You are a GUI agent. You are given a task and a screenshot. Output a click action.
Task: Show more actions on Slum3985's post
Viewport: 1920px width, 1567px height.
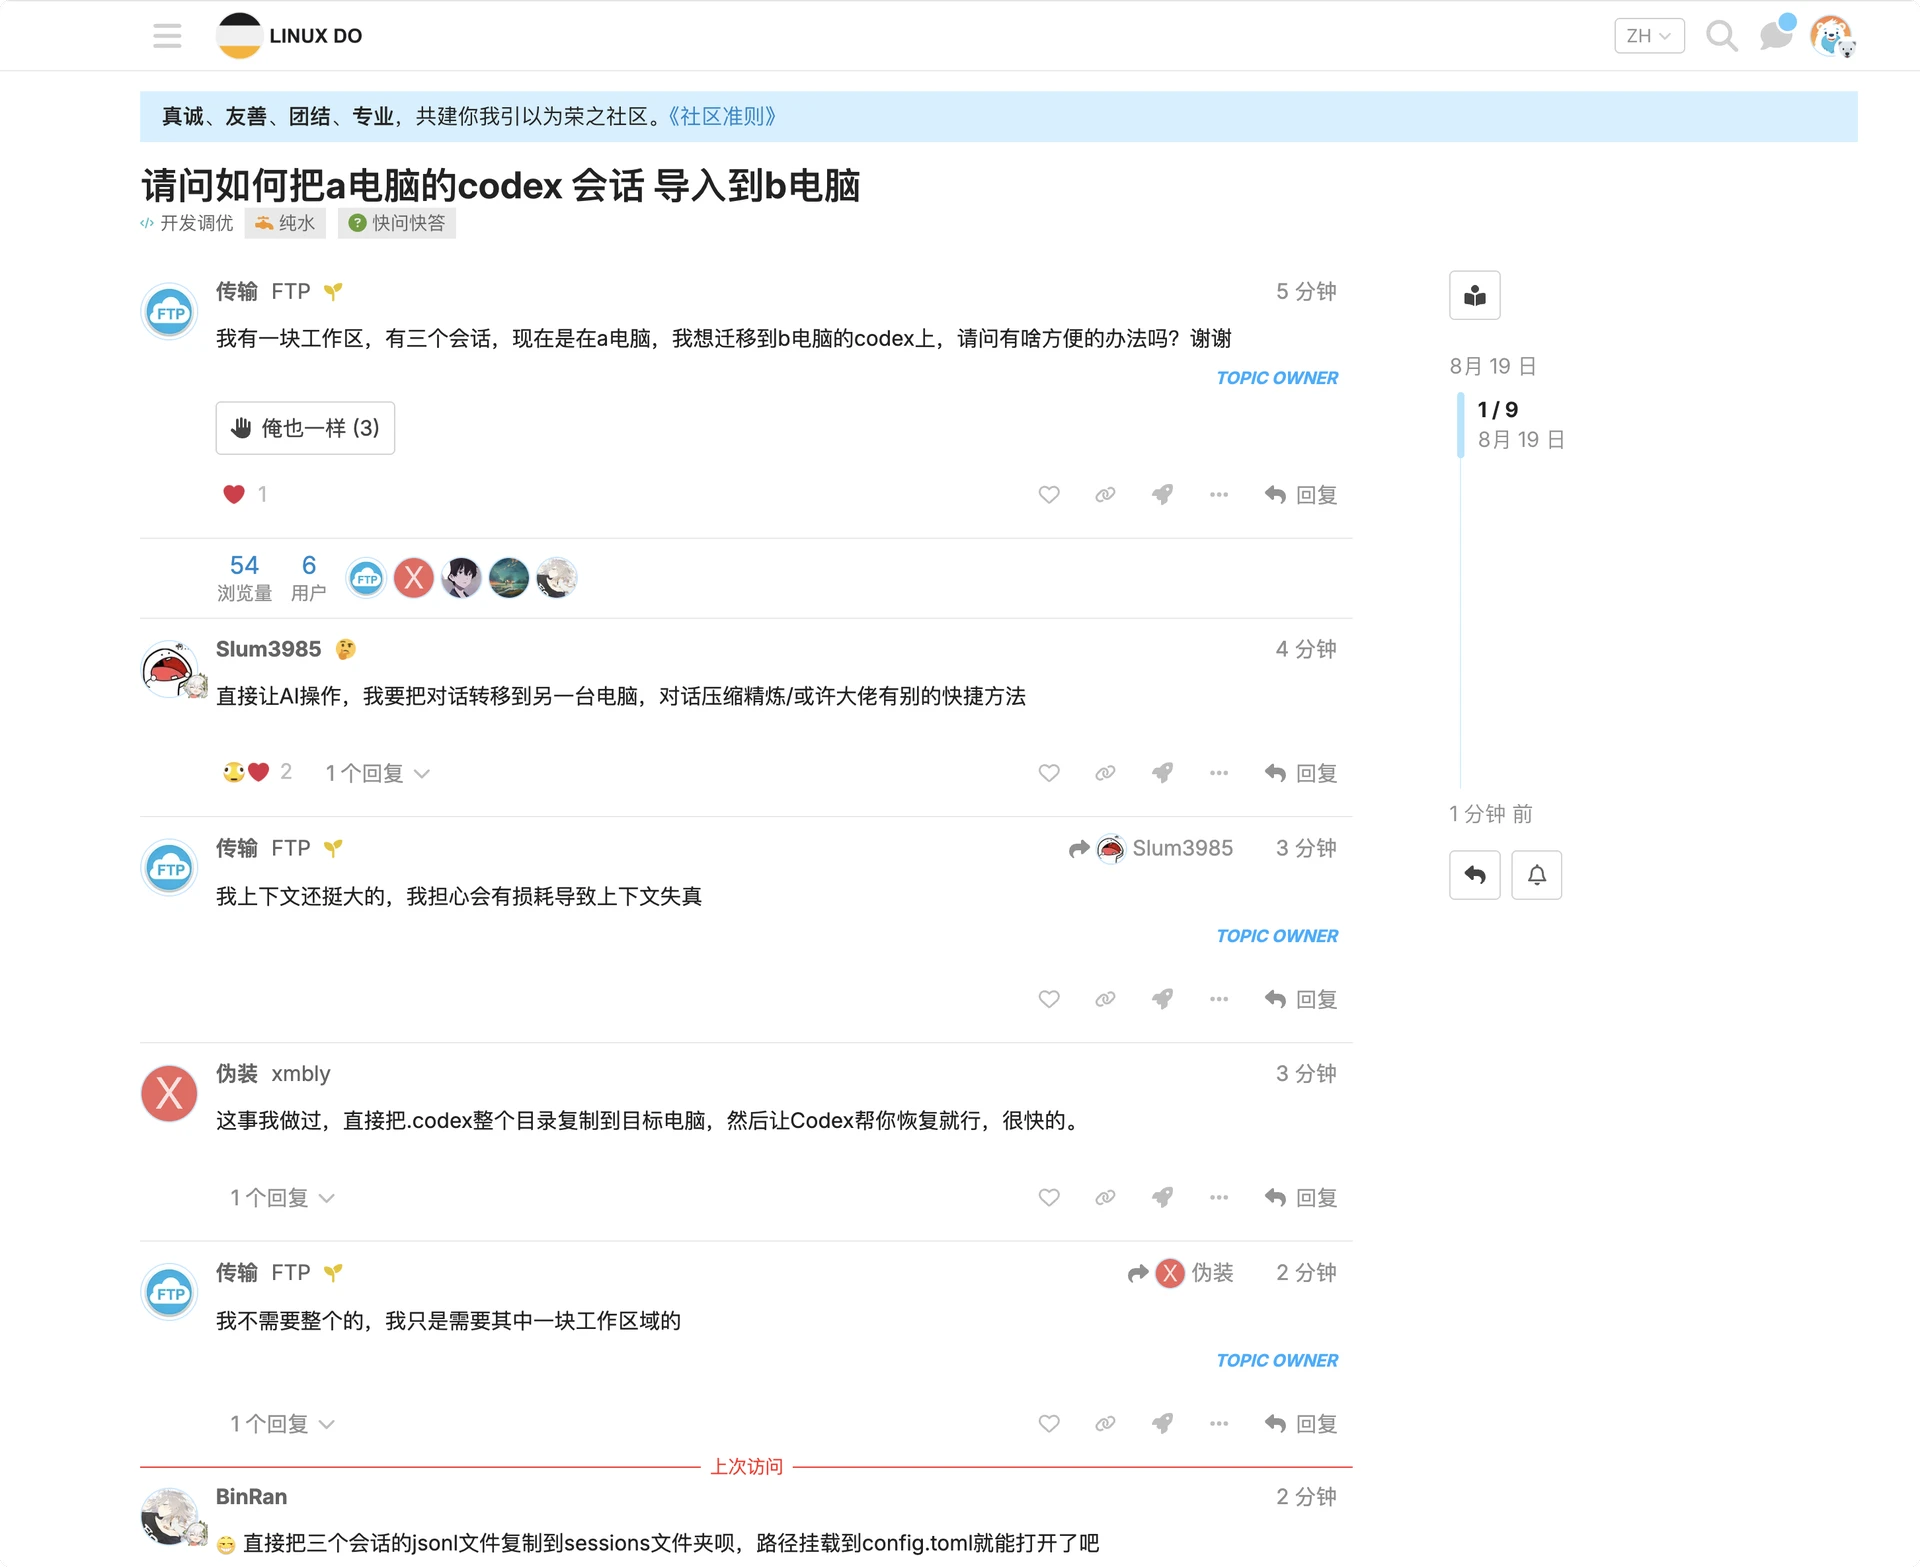(1218, 773)
